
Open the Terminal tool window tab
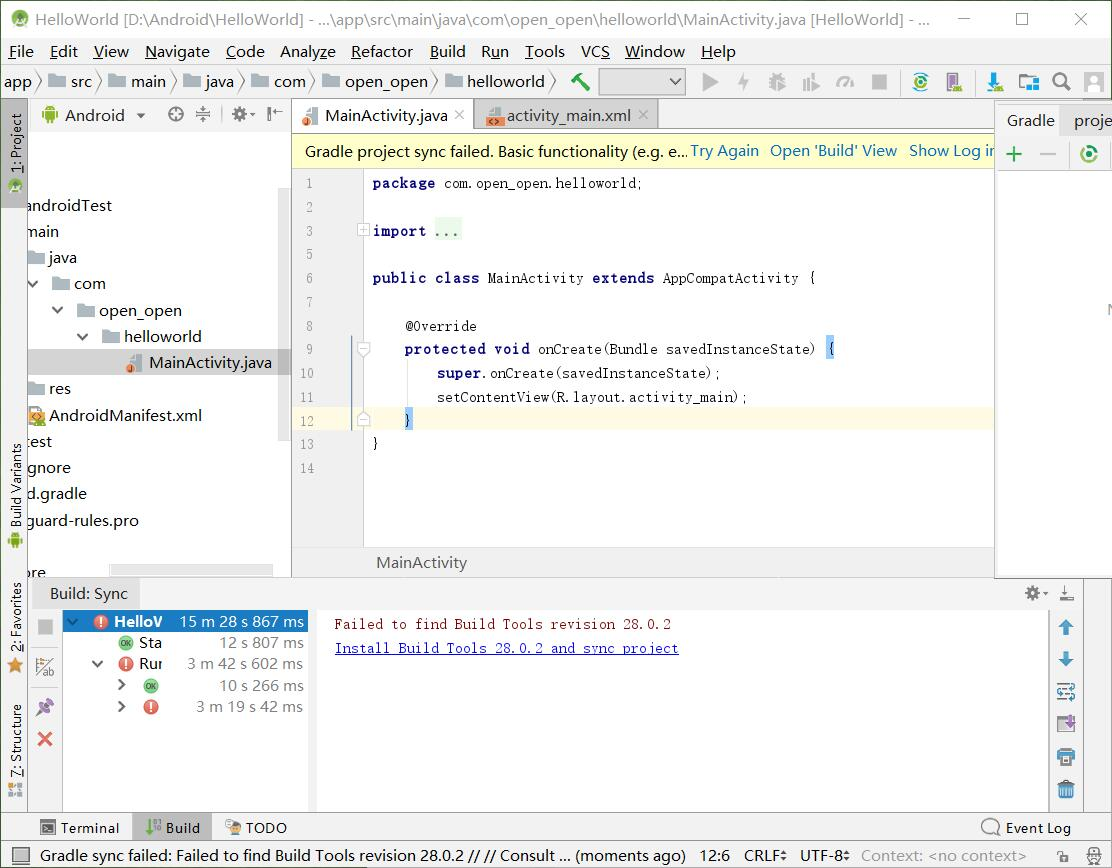click(80, 828)
